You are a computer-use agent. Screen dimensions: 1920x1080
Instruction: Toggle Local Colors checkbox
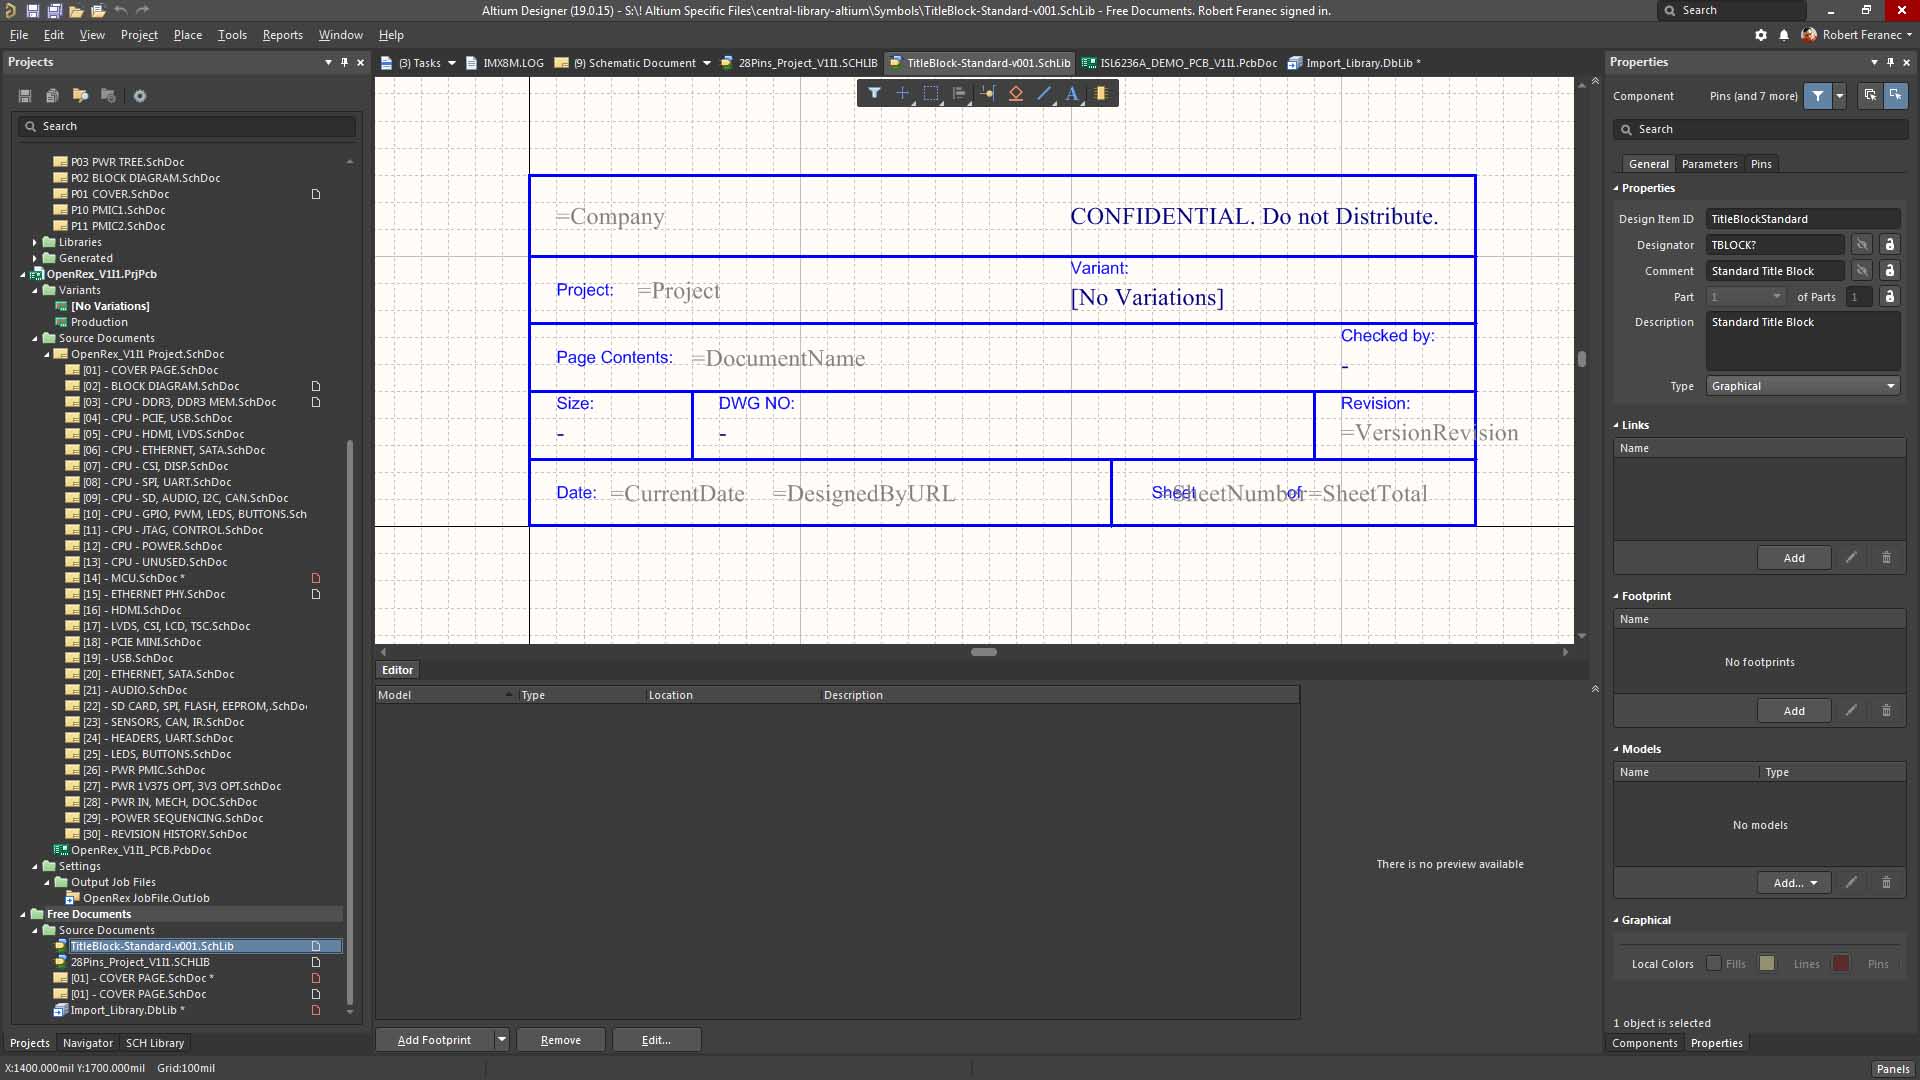click(x=1714, y=964)
